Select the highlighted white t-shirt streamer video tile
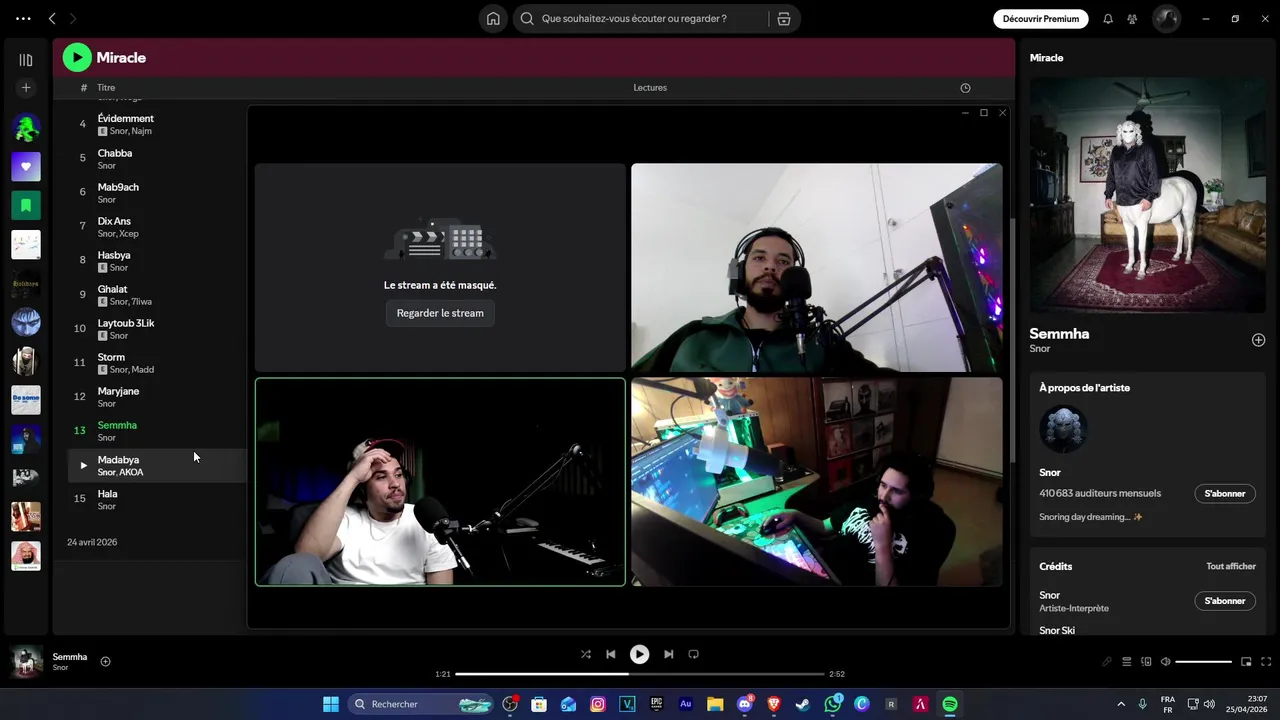This screenshot has width=1280, height=720. (x=440, y=482)
